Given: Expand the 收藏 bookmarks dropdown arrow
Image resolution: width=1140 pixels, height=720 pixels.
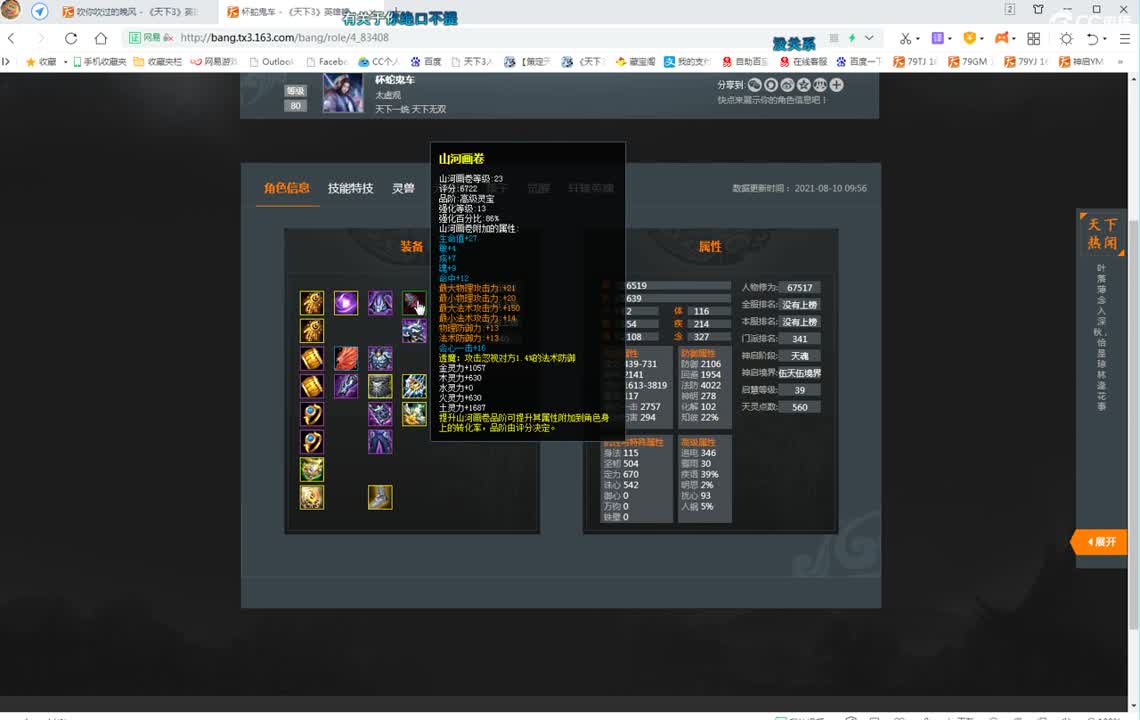Looking at the screenshot, I should tap(65, 63).
